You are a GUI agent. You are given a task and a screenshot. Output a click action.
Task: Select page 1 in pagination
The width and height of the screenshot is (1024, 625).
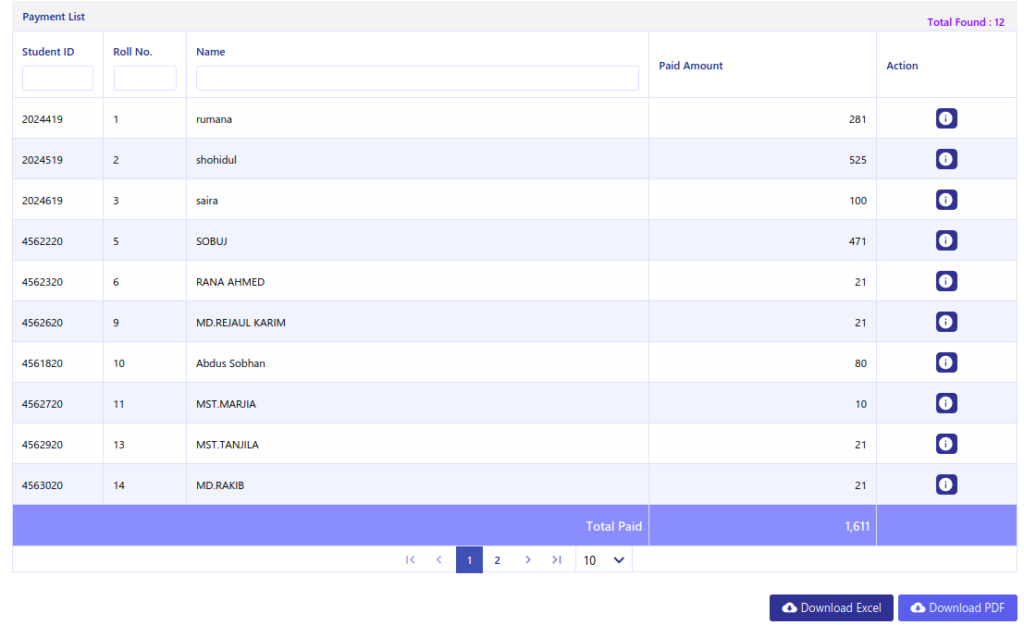pos(469,560)
